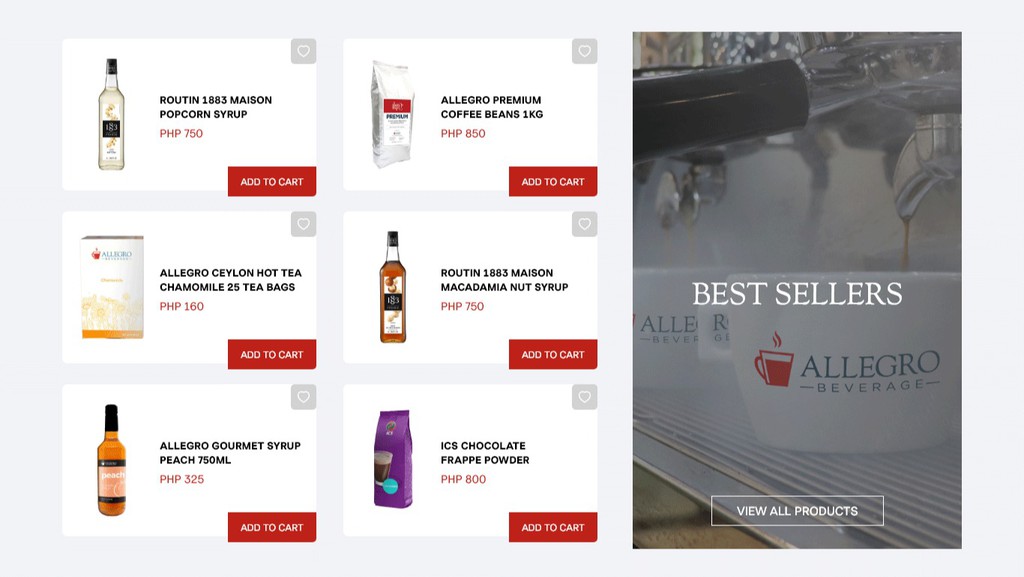Screen dimensions: 1024x577
Task: Open the macadamia syrup bottle image
Action: tap(392, 287)
